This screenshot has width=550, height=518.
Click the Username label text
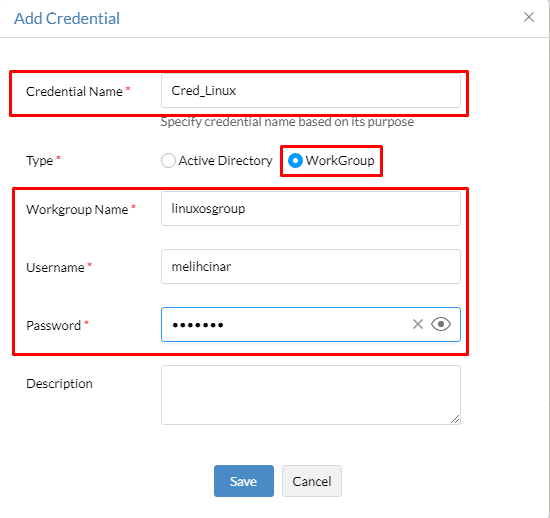click(x=55, y=268)
